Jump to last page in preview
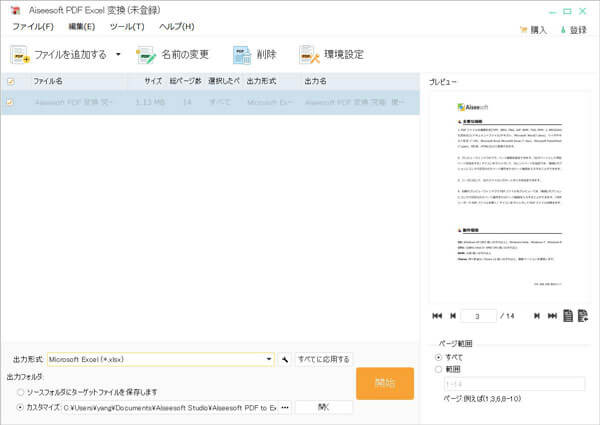 coord(551,316)
